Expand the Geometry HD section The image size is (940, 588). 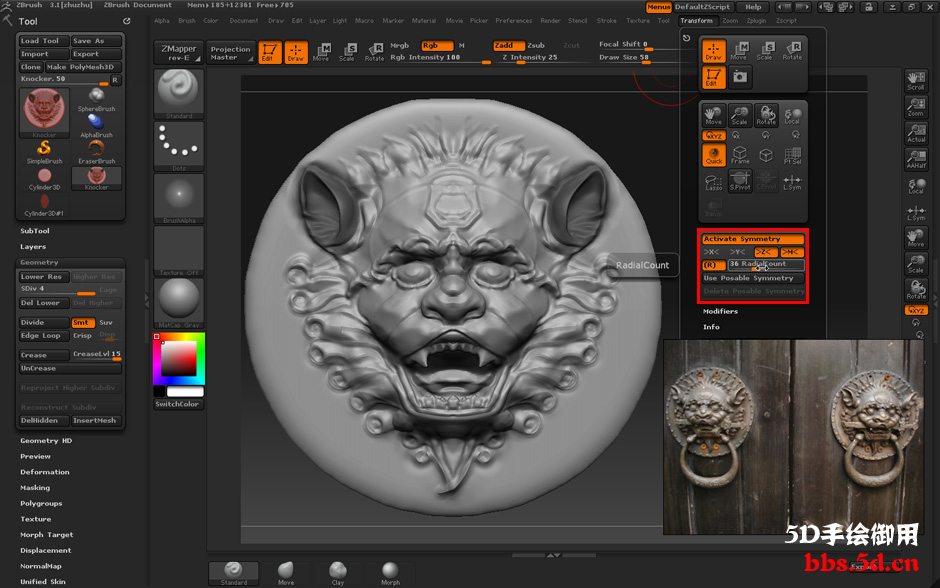pyautogui.click(x=46, y=441)
